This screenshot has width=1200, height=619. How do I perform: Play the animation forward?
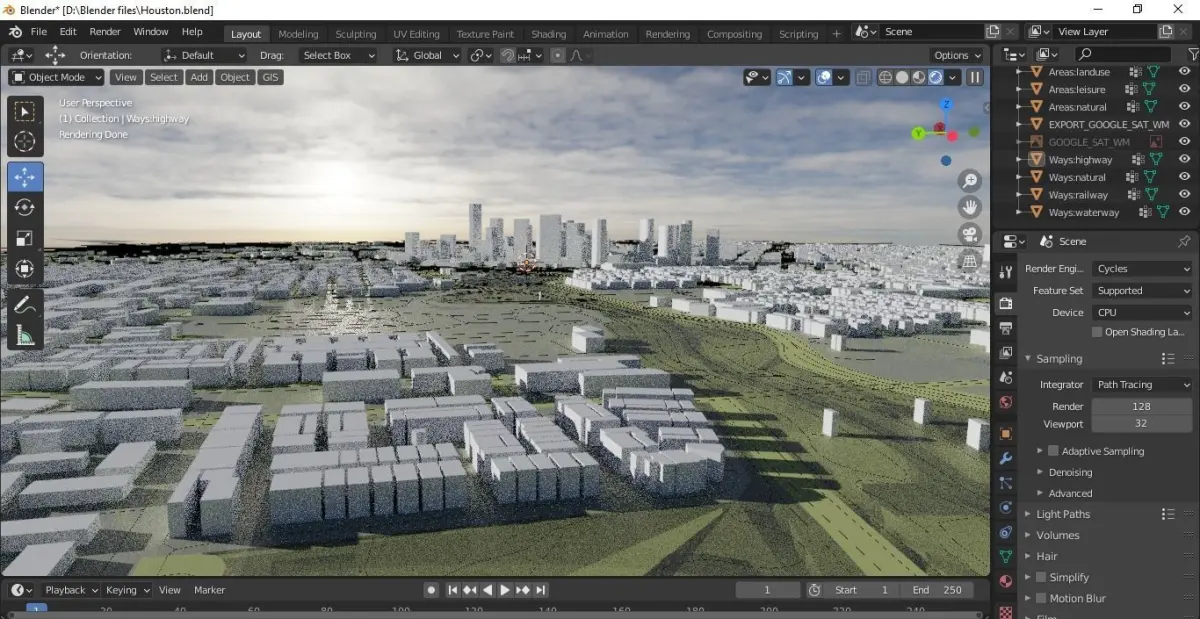pos(505,590)
